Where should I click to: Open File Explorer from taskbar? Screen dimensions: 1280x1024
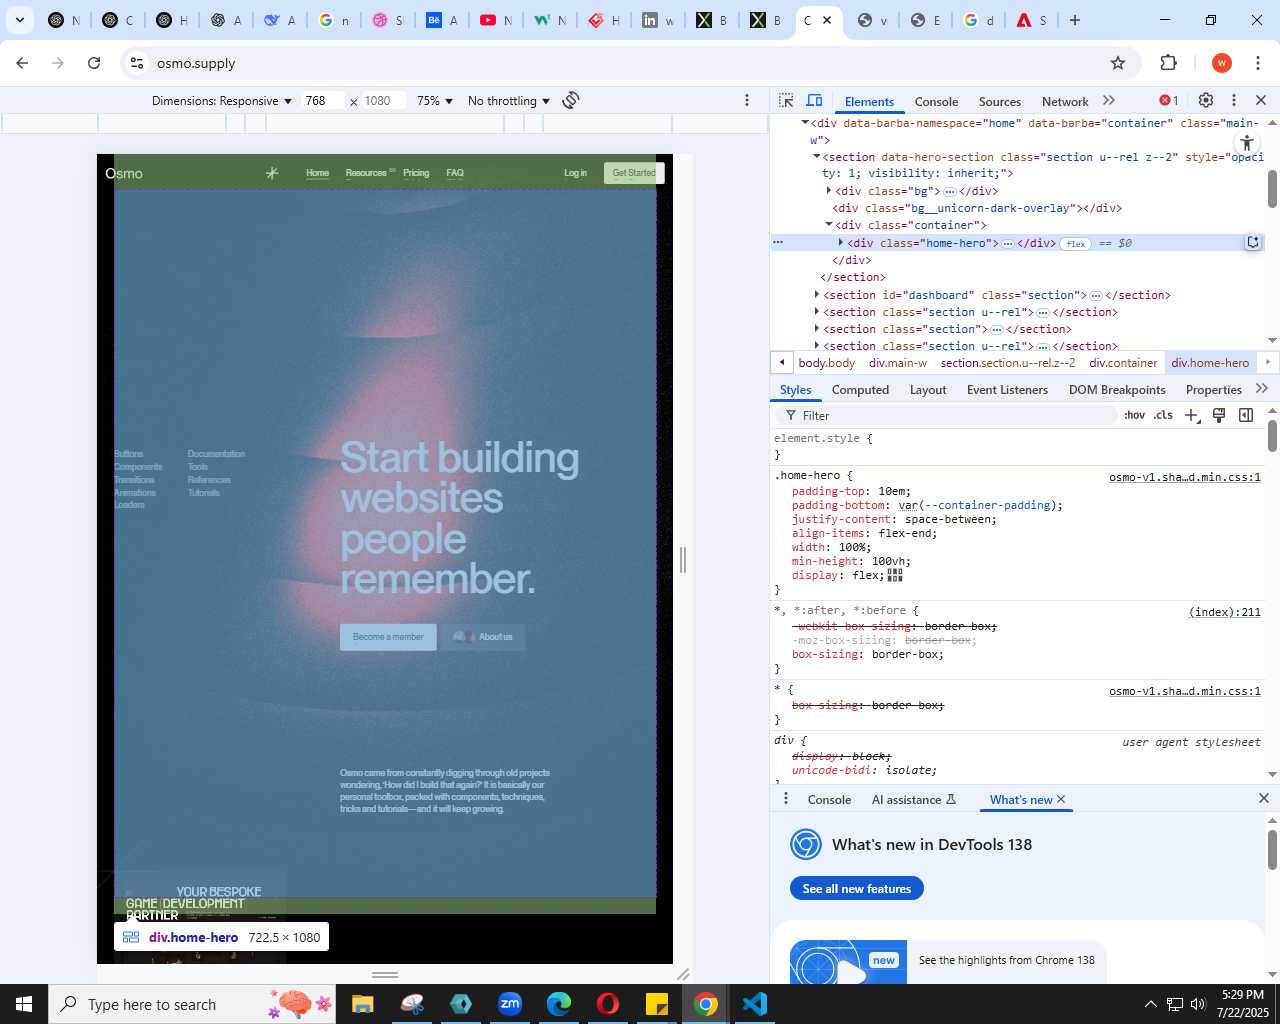click(362, 1004)
